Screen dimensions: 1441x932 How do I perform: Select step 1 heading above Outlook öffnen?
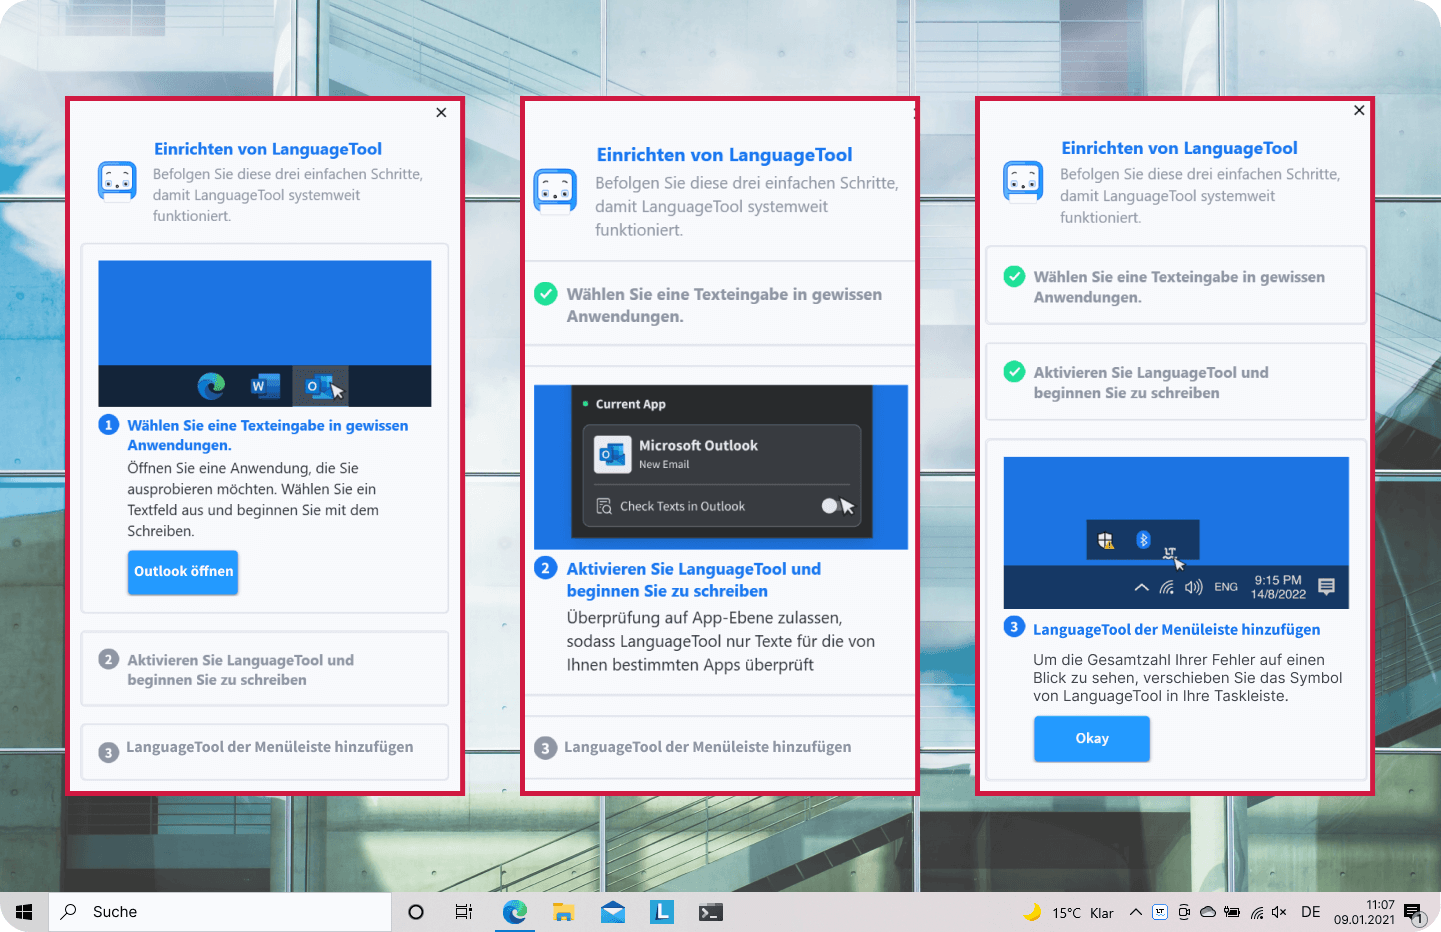coord(267,435)
